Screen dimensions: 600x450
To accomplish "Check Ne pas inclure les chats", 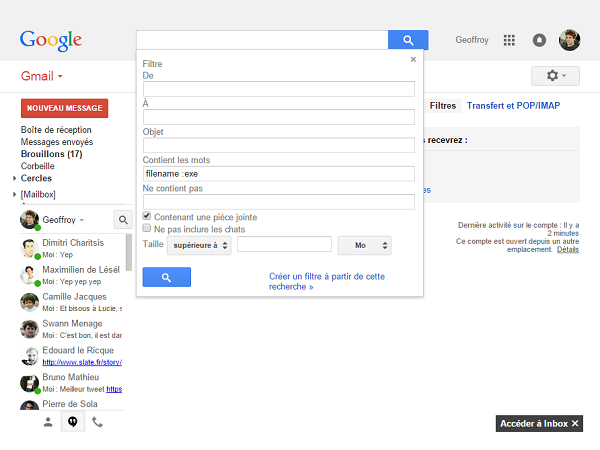I will click(147, 228).
